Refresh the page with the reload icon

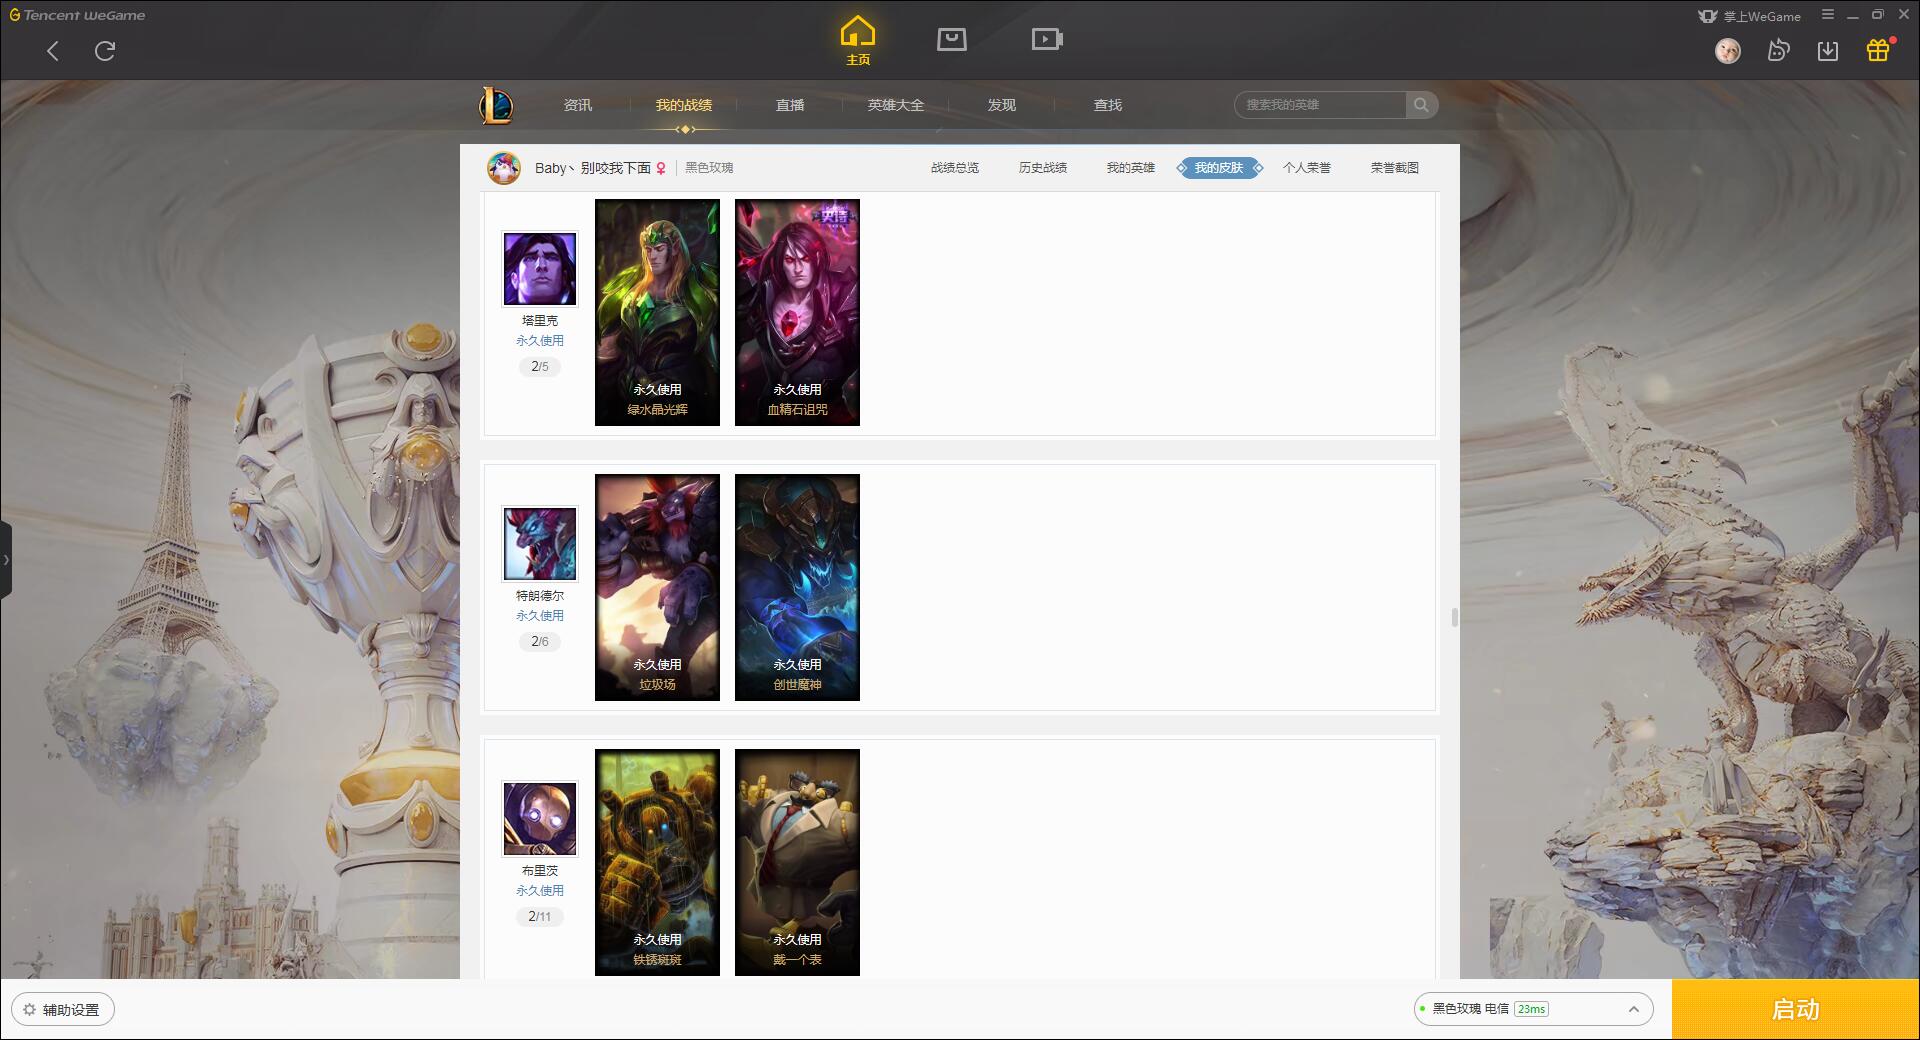click(x=105, y=51)
